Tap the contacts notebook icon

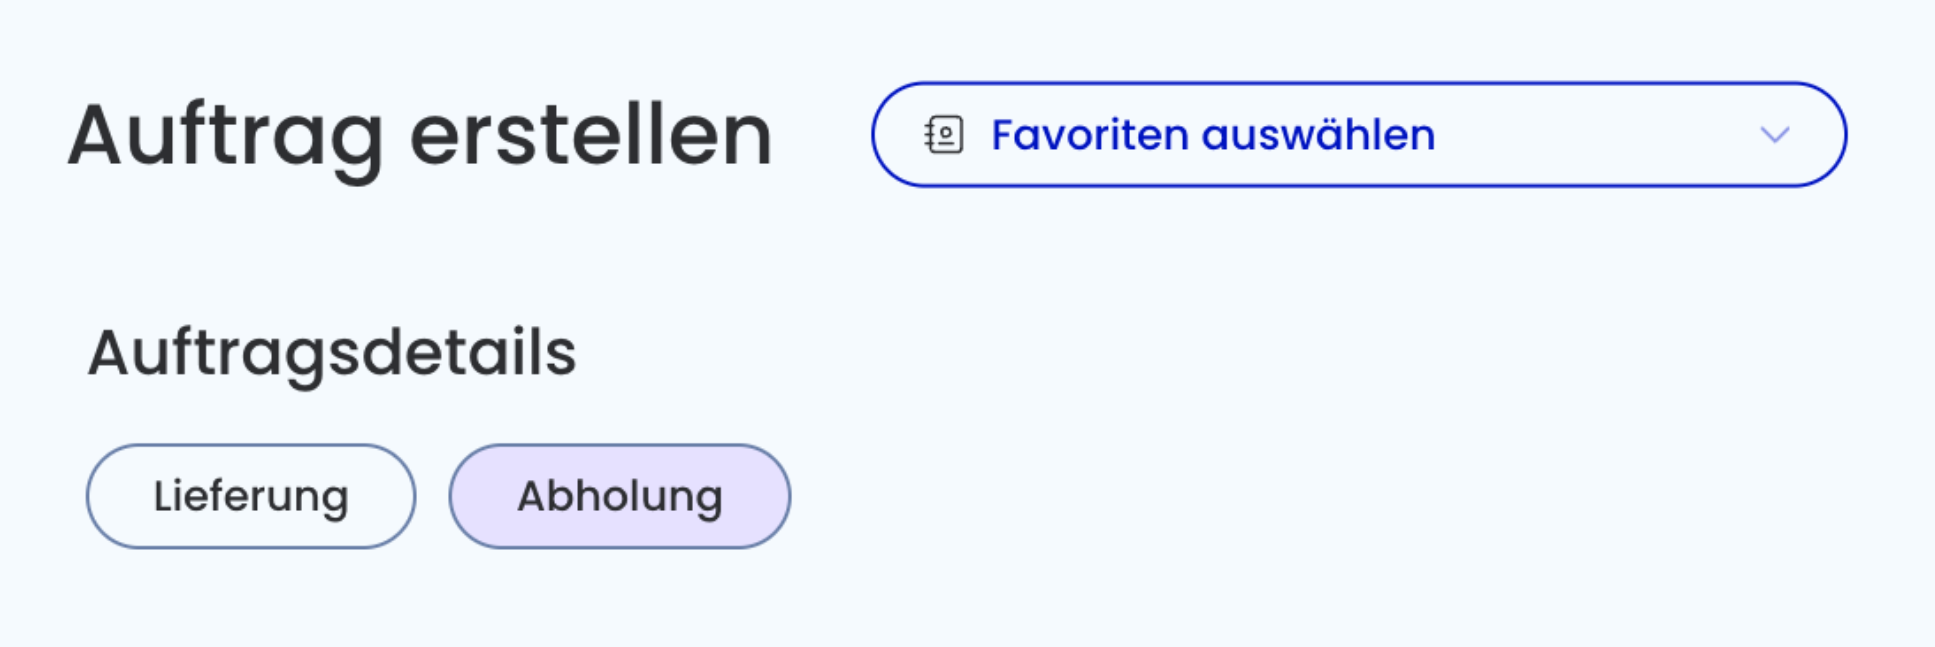tap(943, 135)
